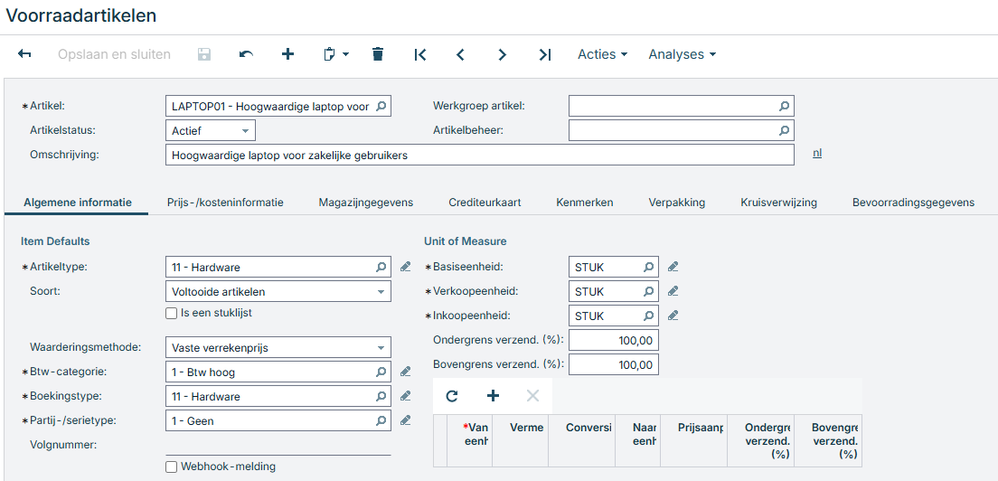Open the Prijs-/kosteninformatie tab

225,202
